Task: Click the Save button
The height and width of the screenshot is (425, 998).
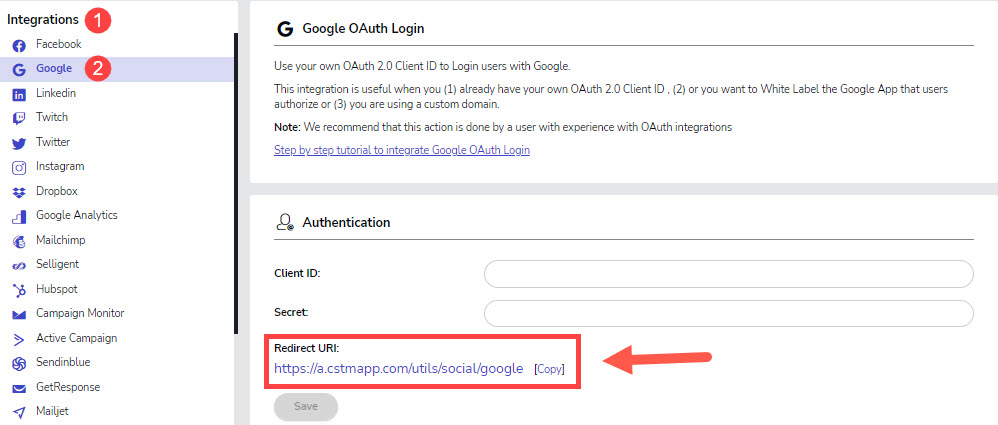Action: click(x=306, y=406)
